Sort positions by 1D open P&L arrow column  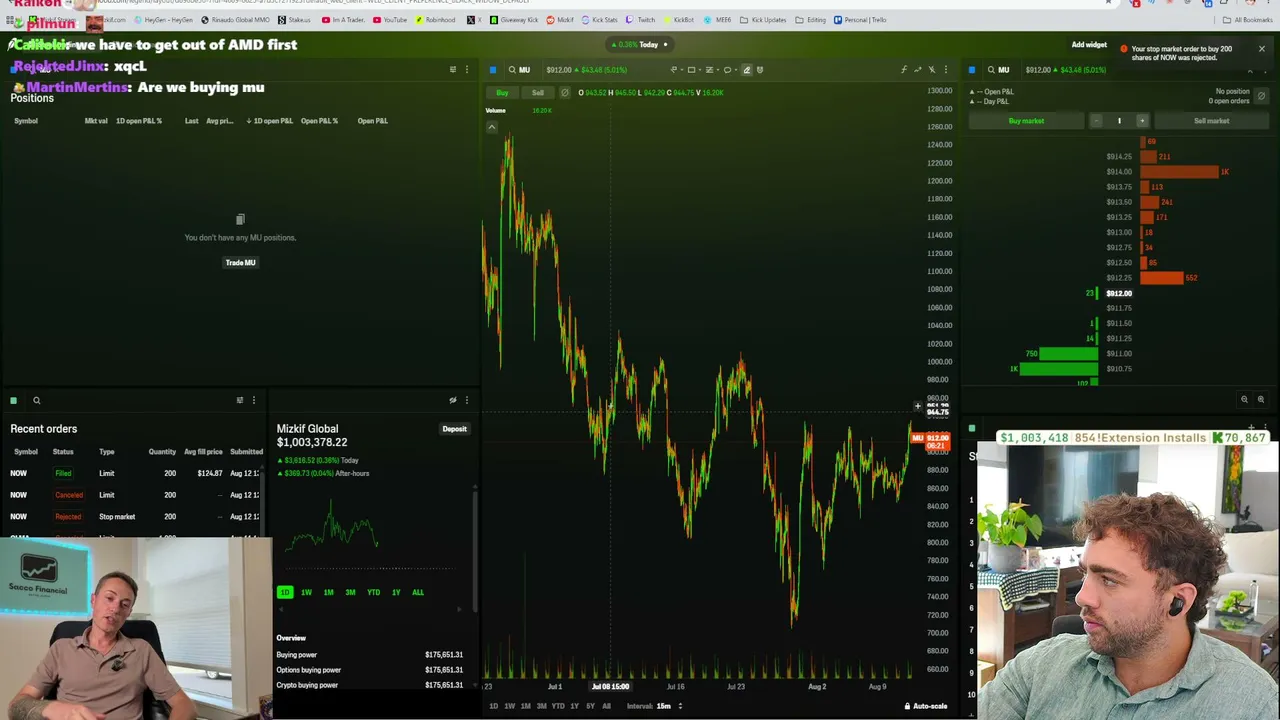[269, 121]
